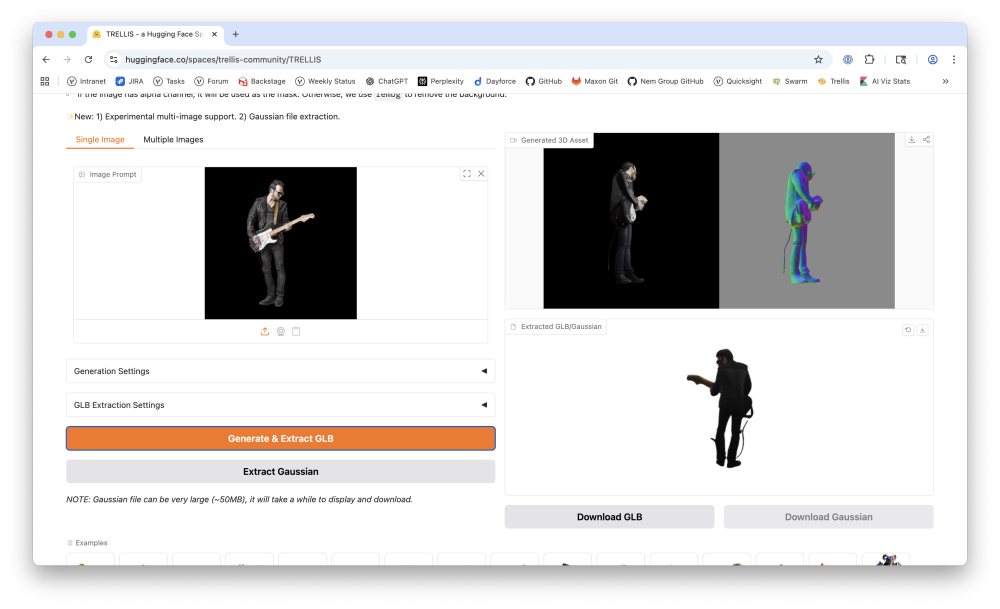Download the extracted GLB from the viewer

coord(922,330)
